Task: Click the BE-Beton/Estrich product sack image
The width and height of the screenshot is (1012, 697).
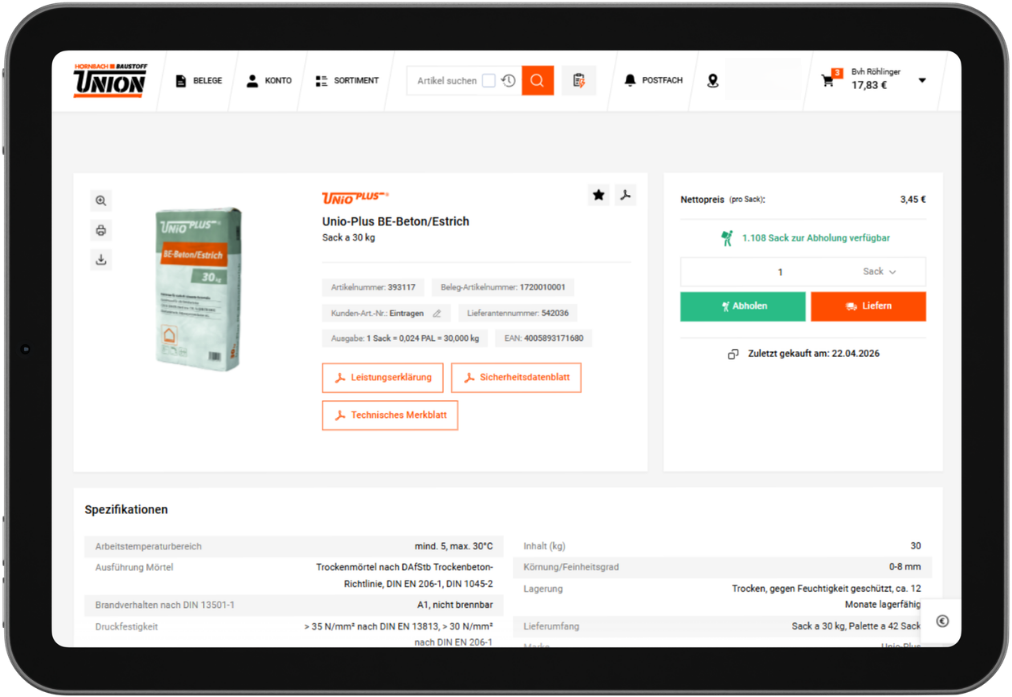Action: 199,289
